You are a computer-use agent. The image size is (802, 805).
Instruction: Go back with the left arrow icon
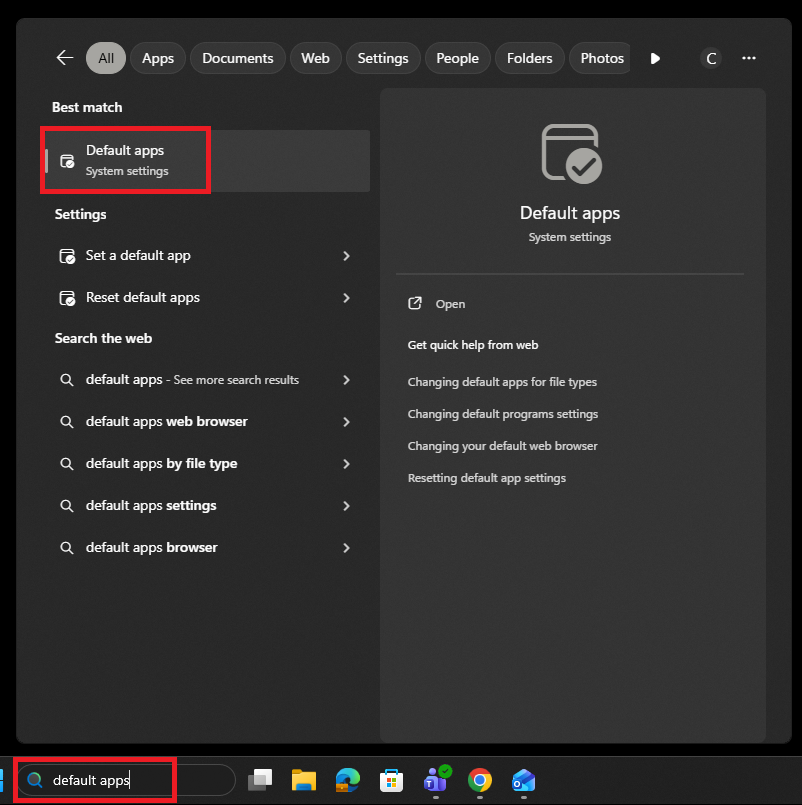[x=65, y=58]
